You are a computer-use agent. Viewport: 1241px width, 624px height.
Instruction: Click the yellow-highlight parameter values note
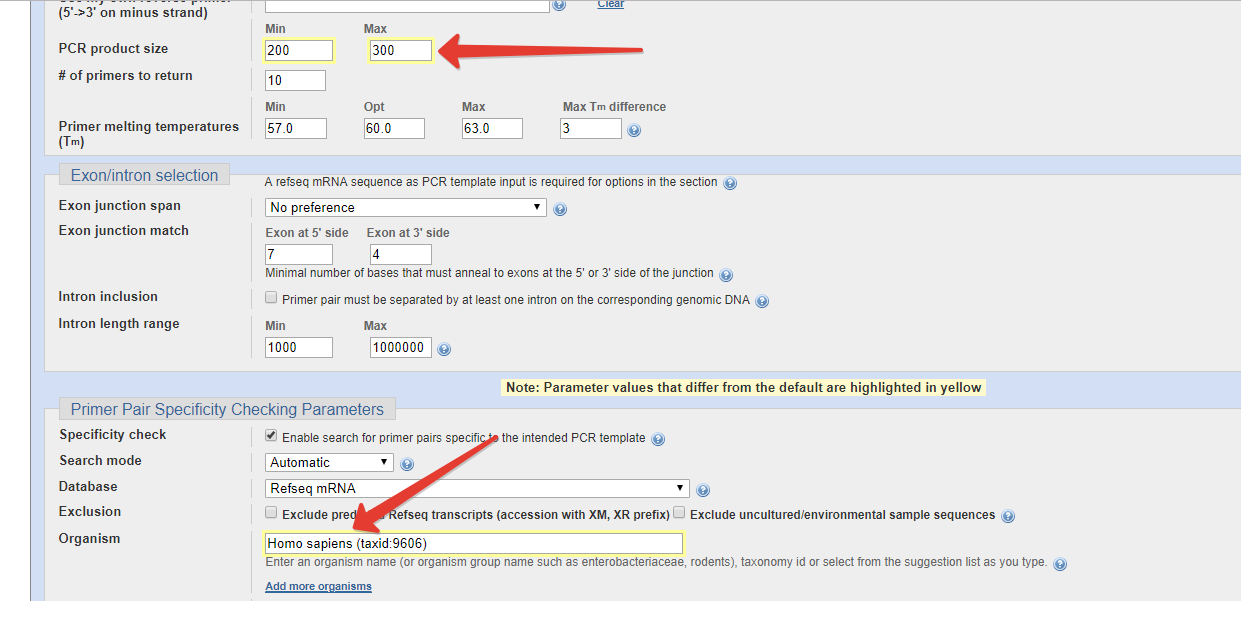click(744, 387)
